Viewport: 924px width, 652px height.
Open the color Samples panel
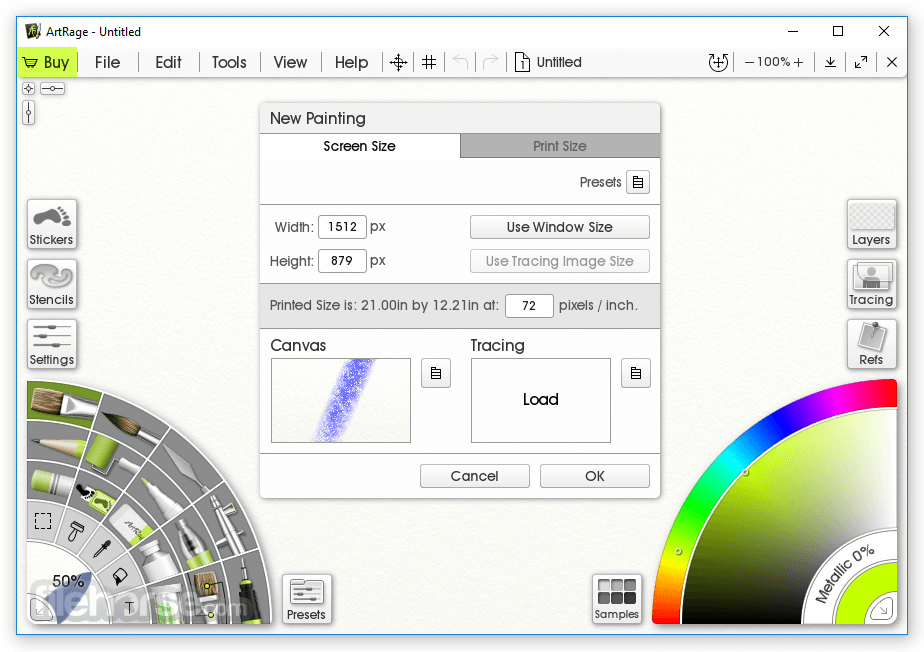(616, 599)
